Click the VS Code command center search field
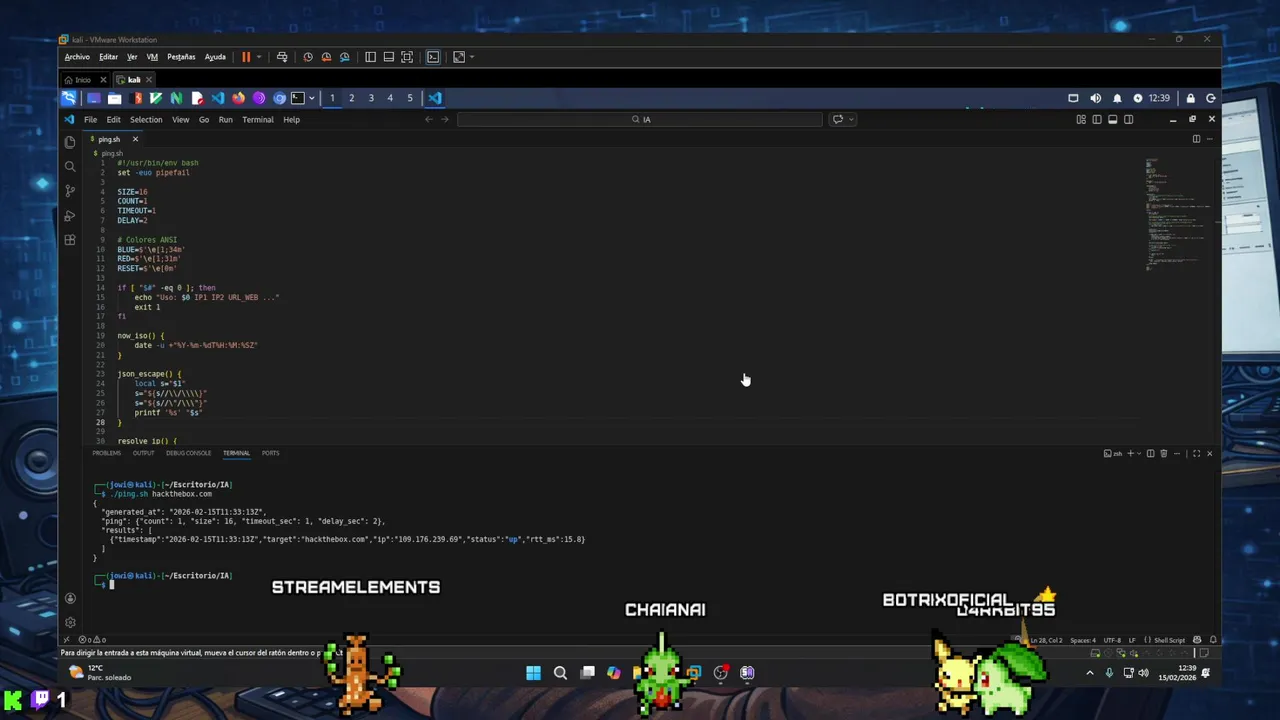 [640, 119]
